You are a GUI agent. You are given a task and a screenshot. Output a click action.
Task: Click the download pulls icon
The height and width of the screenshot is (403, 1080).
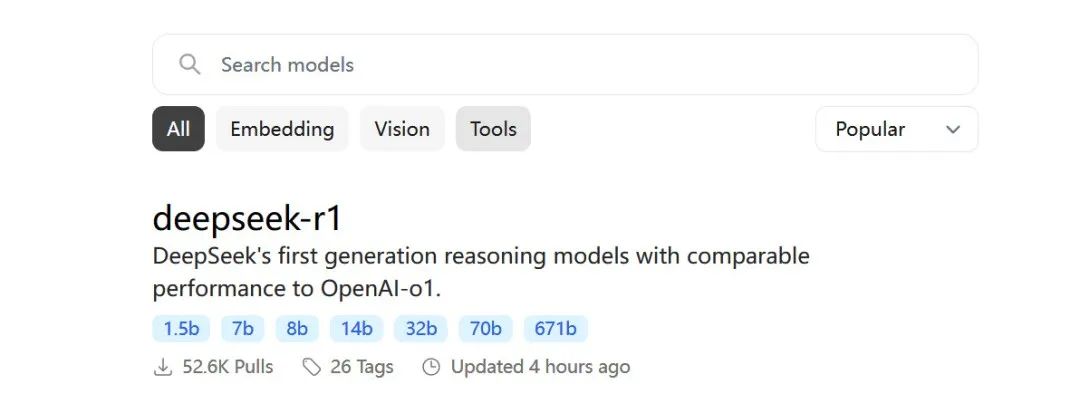point(163,367)
